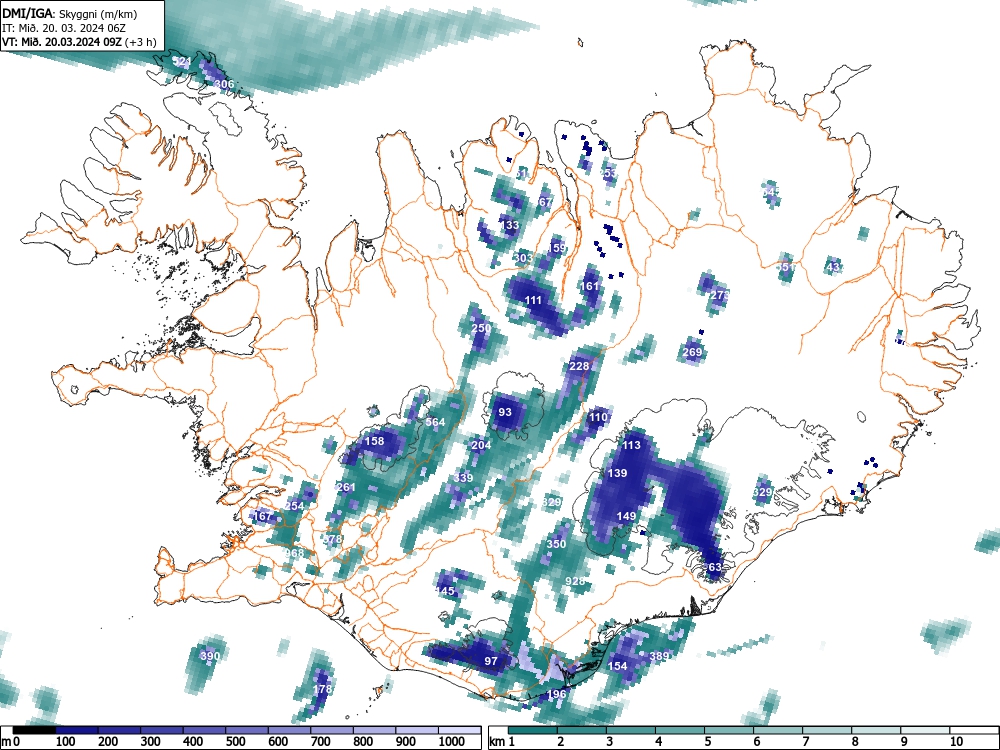
Task: Click the light teal 7–8 km legend swatch
Action: pos(827,730)
